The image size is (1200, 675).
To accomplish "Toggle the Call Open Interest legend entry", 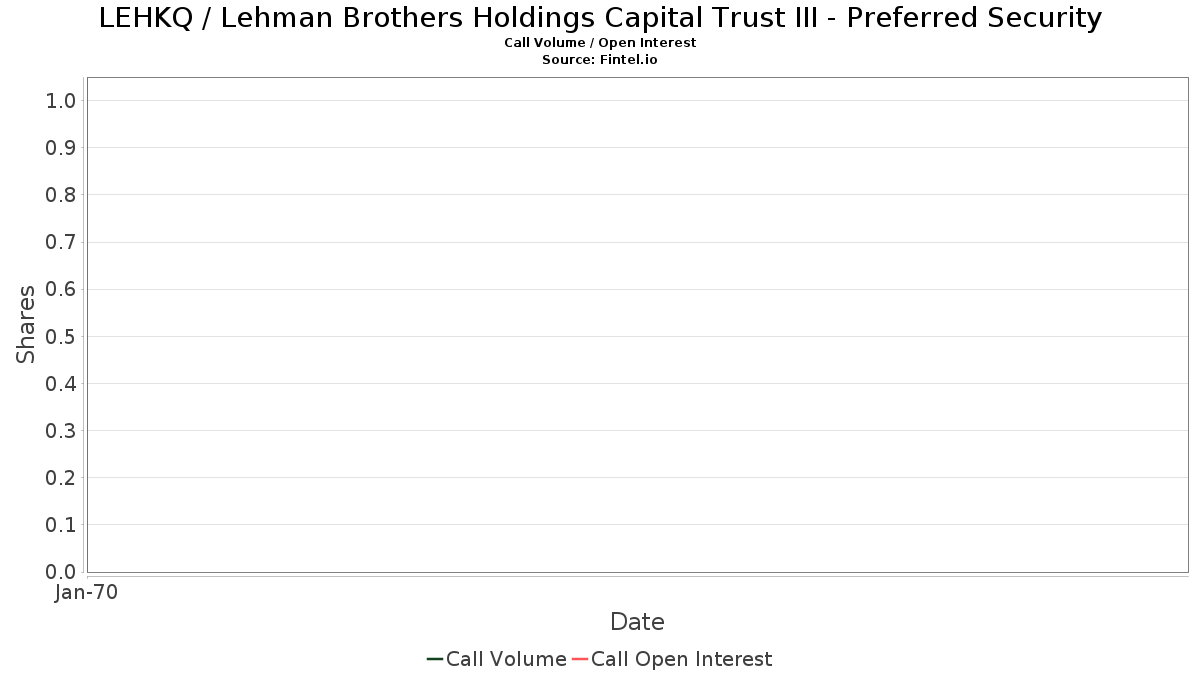I will click(x=681, y=659).
